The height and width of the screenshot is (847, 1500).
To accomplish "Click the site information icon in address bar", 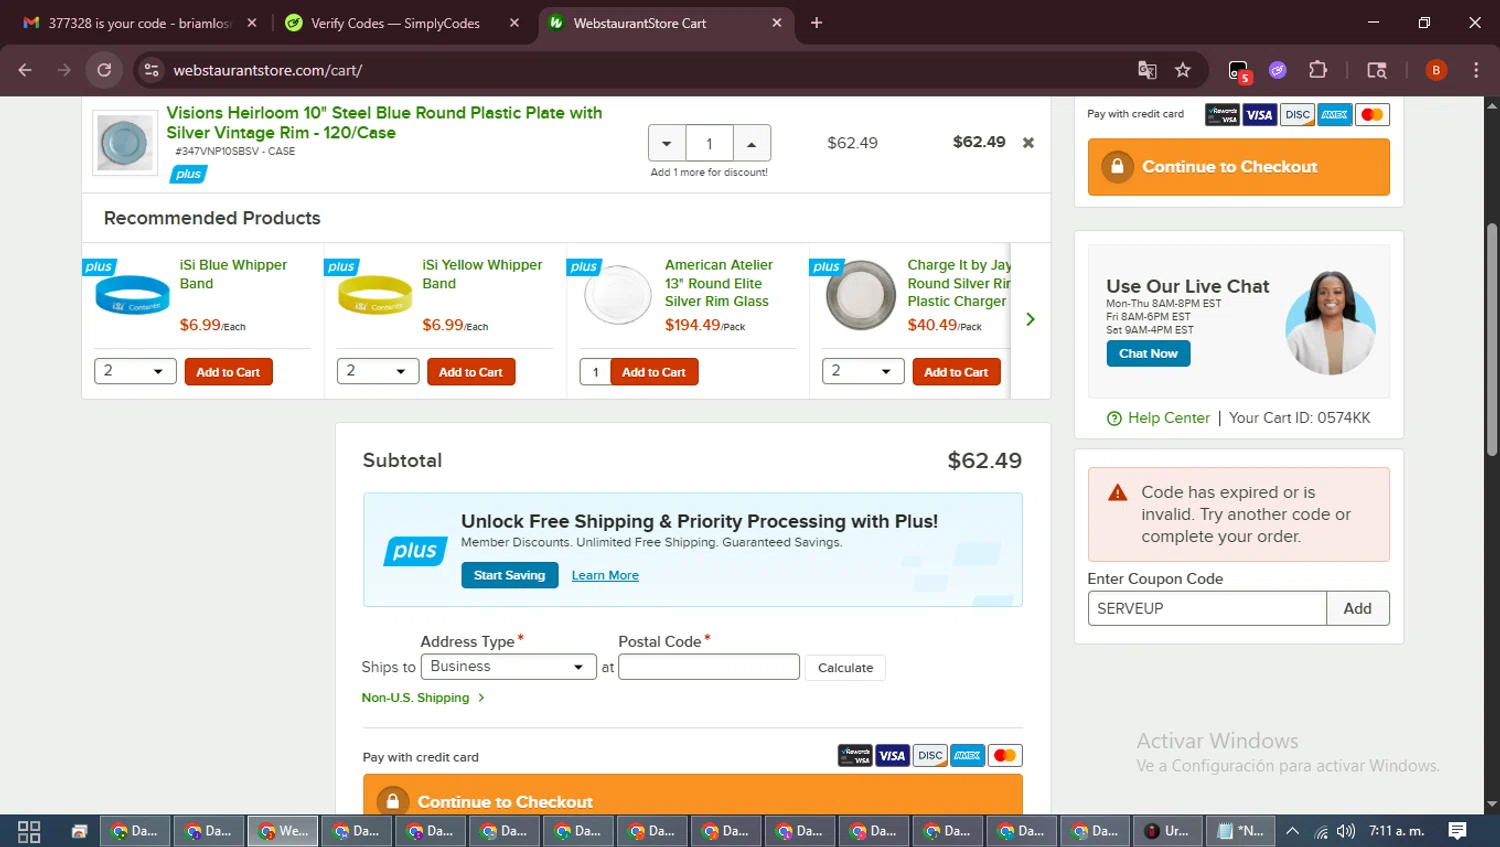I will point(152,70).
